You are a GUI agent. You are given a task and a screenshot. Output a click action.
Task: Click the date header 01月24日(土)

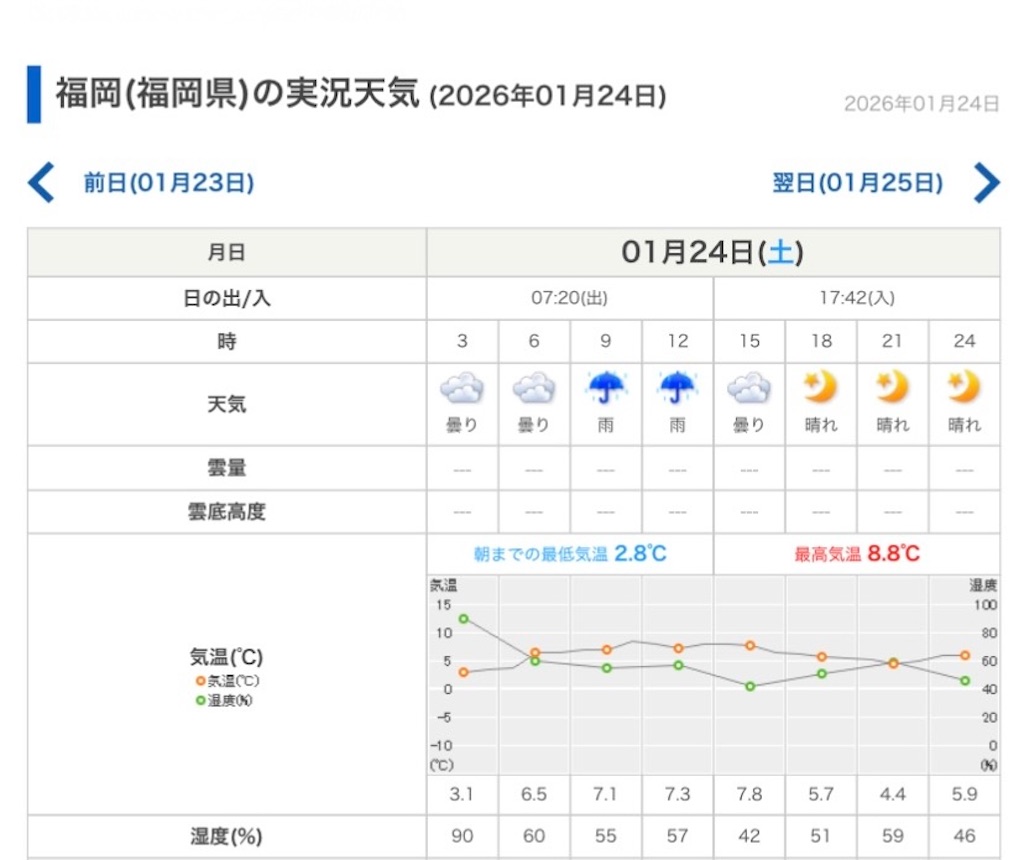point(712,252)
